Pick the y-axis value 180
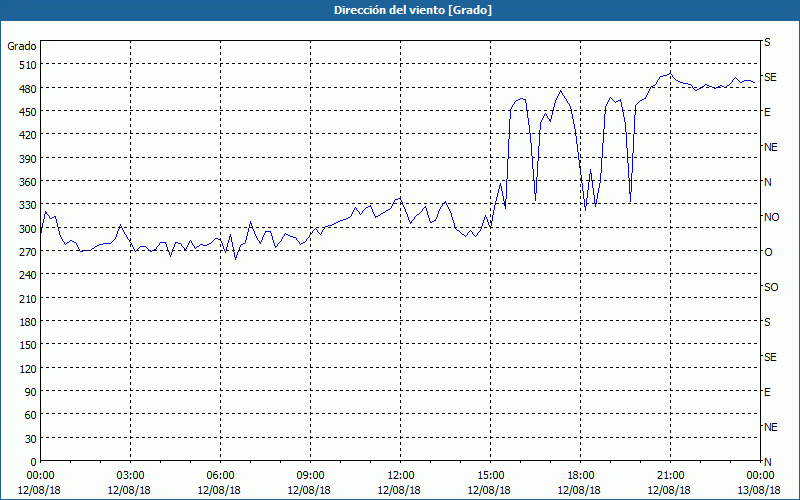Viewport: 800px width, 500px height. [x=29, y=322]
